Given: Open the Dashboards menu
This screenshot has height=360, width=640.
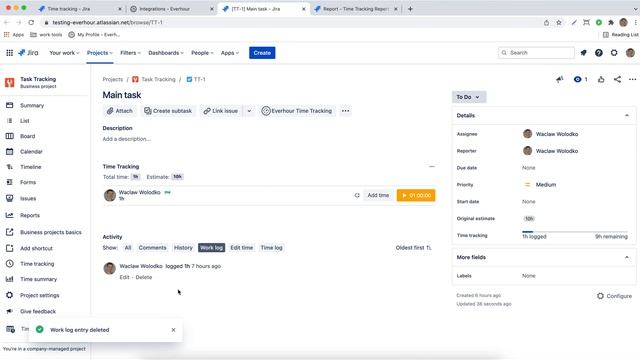Looking at the screenshot, I should tap(166, 53).
